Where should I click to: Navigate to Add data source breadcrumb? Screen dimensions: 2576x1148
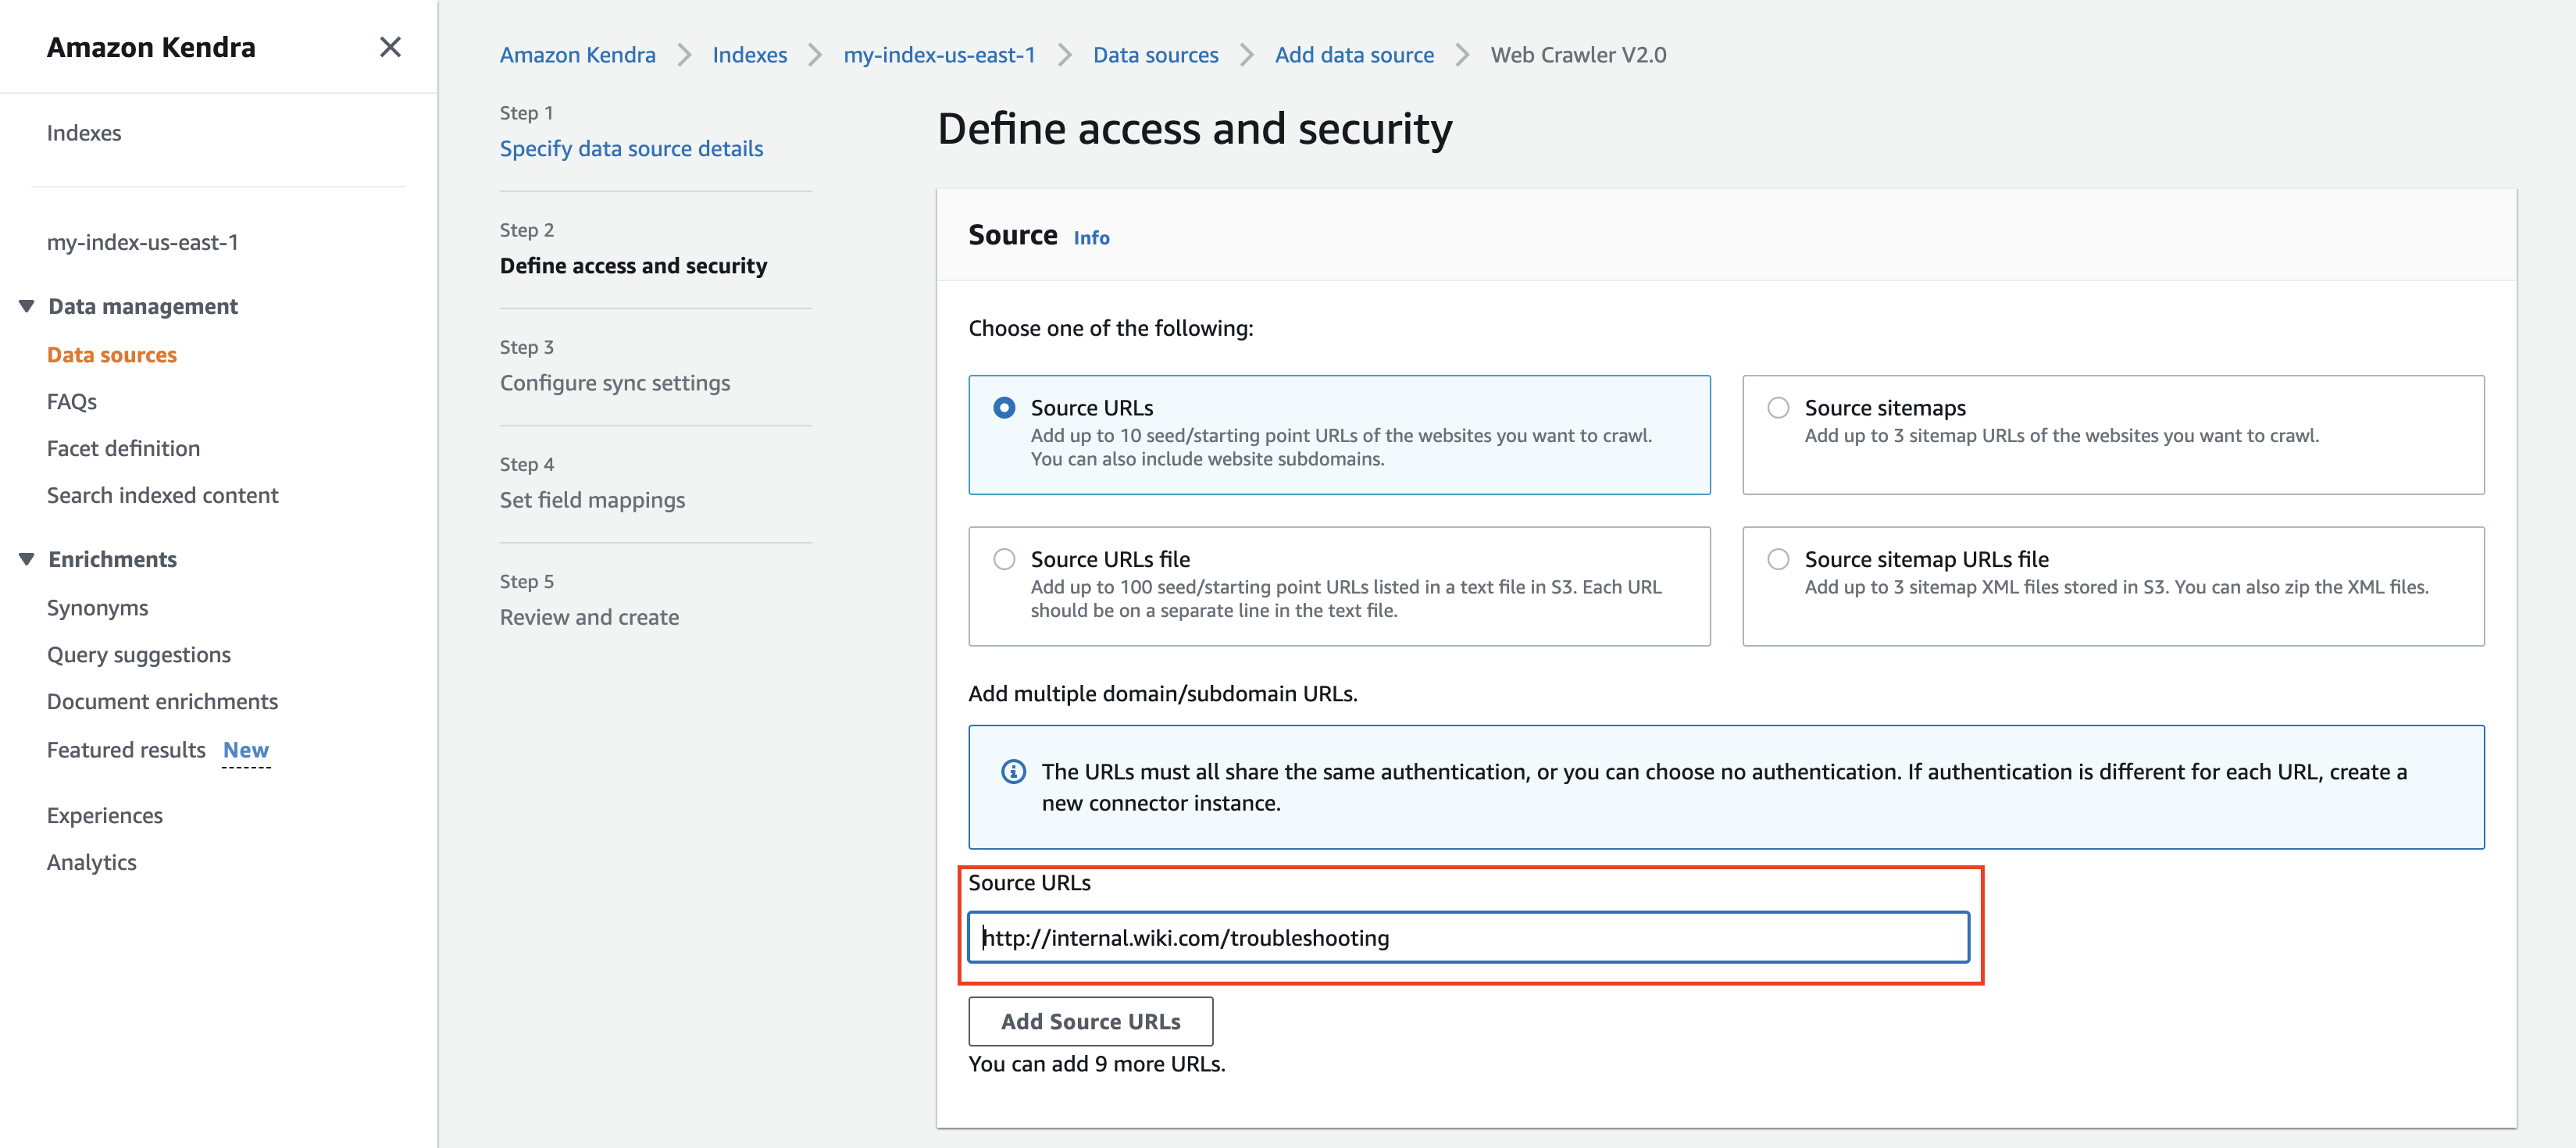click(x=1353, y=55)
